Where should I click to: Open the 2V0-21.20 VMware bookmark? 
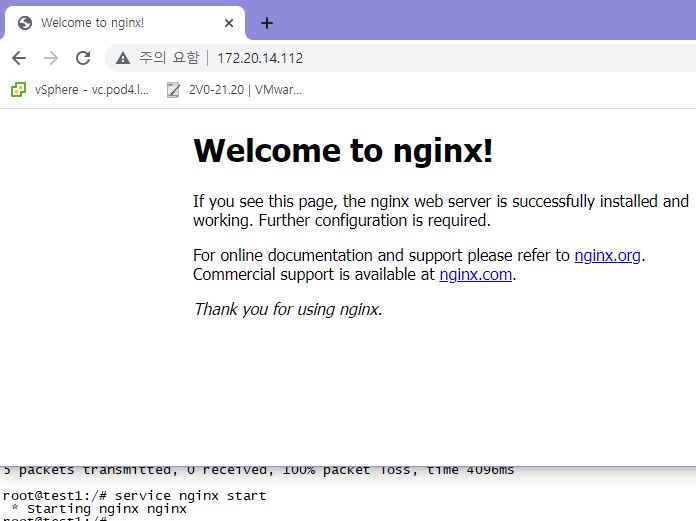(234, 90)
